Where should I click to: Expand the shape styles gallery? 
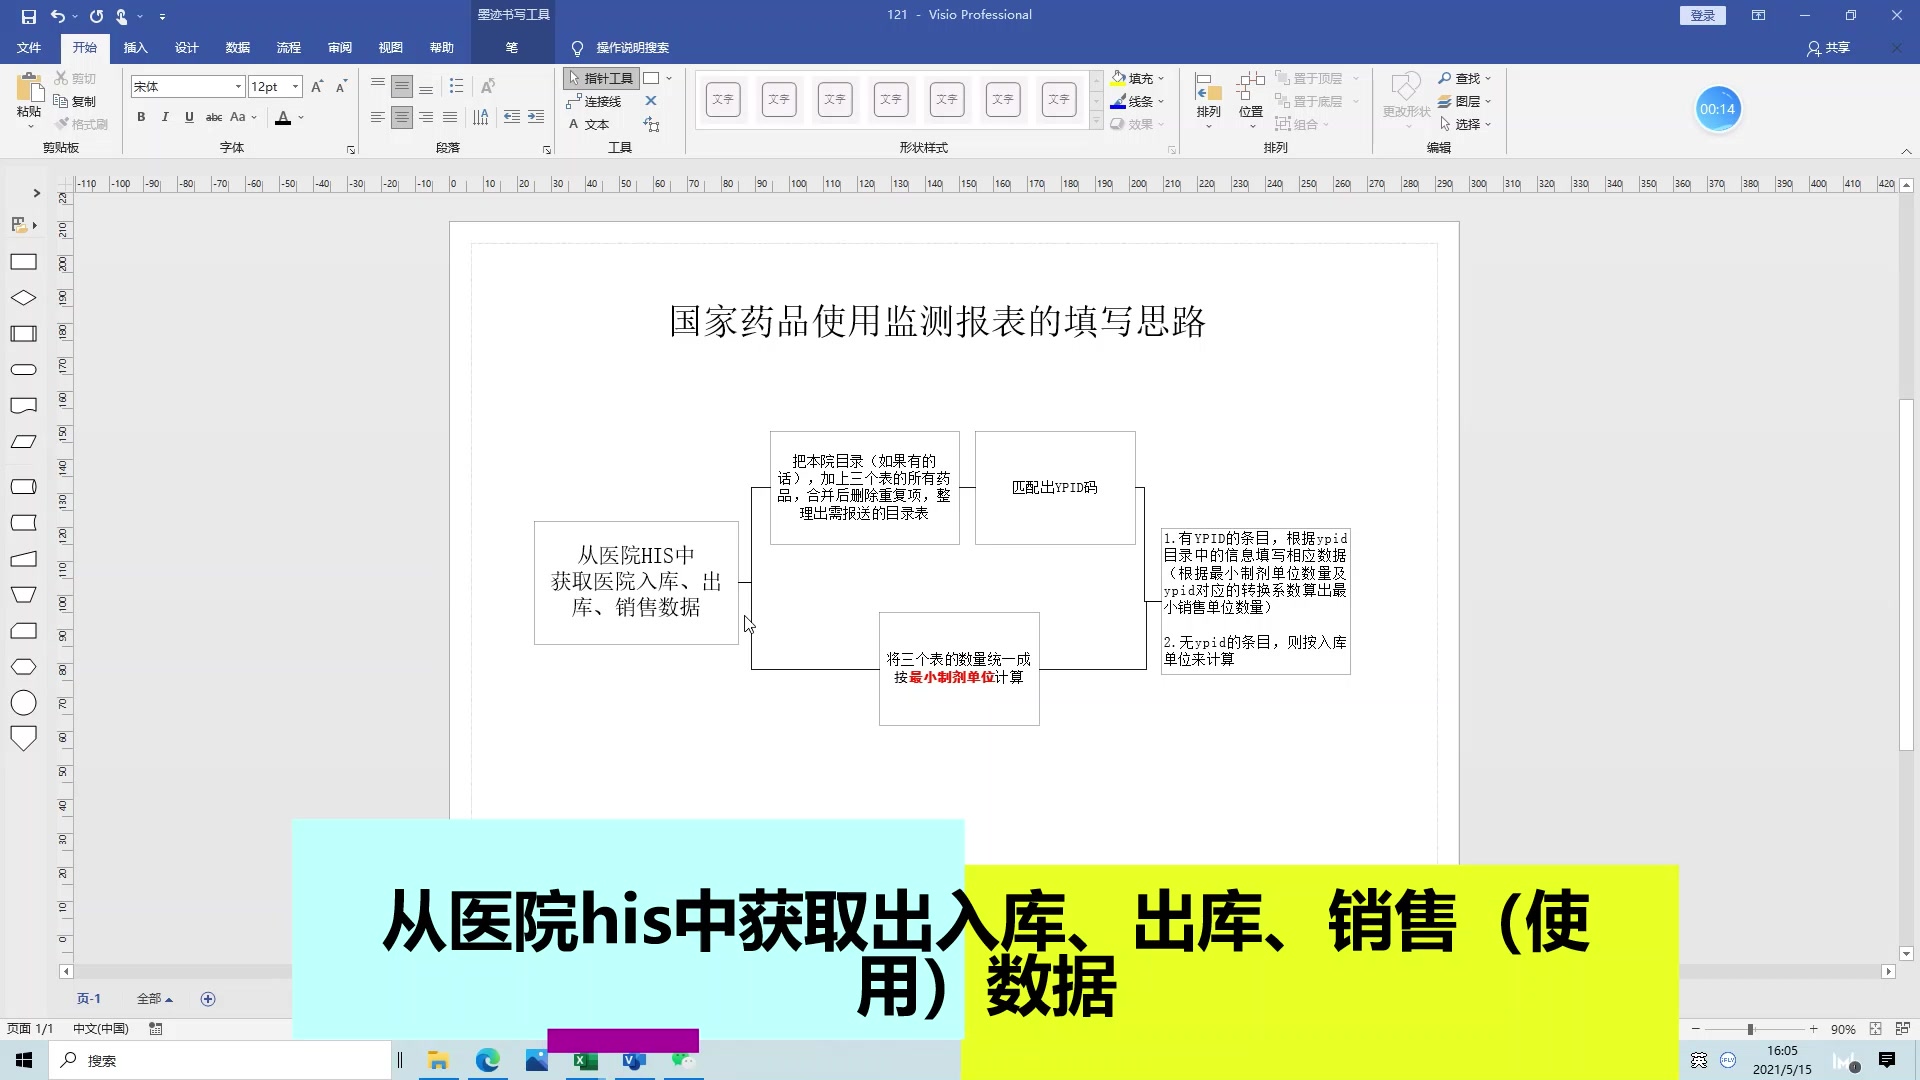[1096, 122]
